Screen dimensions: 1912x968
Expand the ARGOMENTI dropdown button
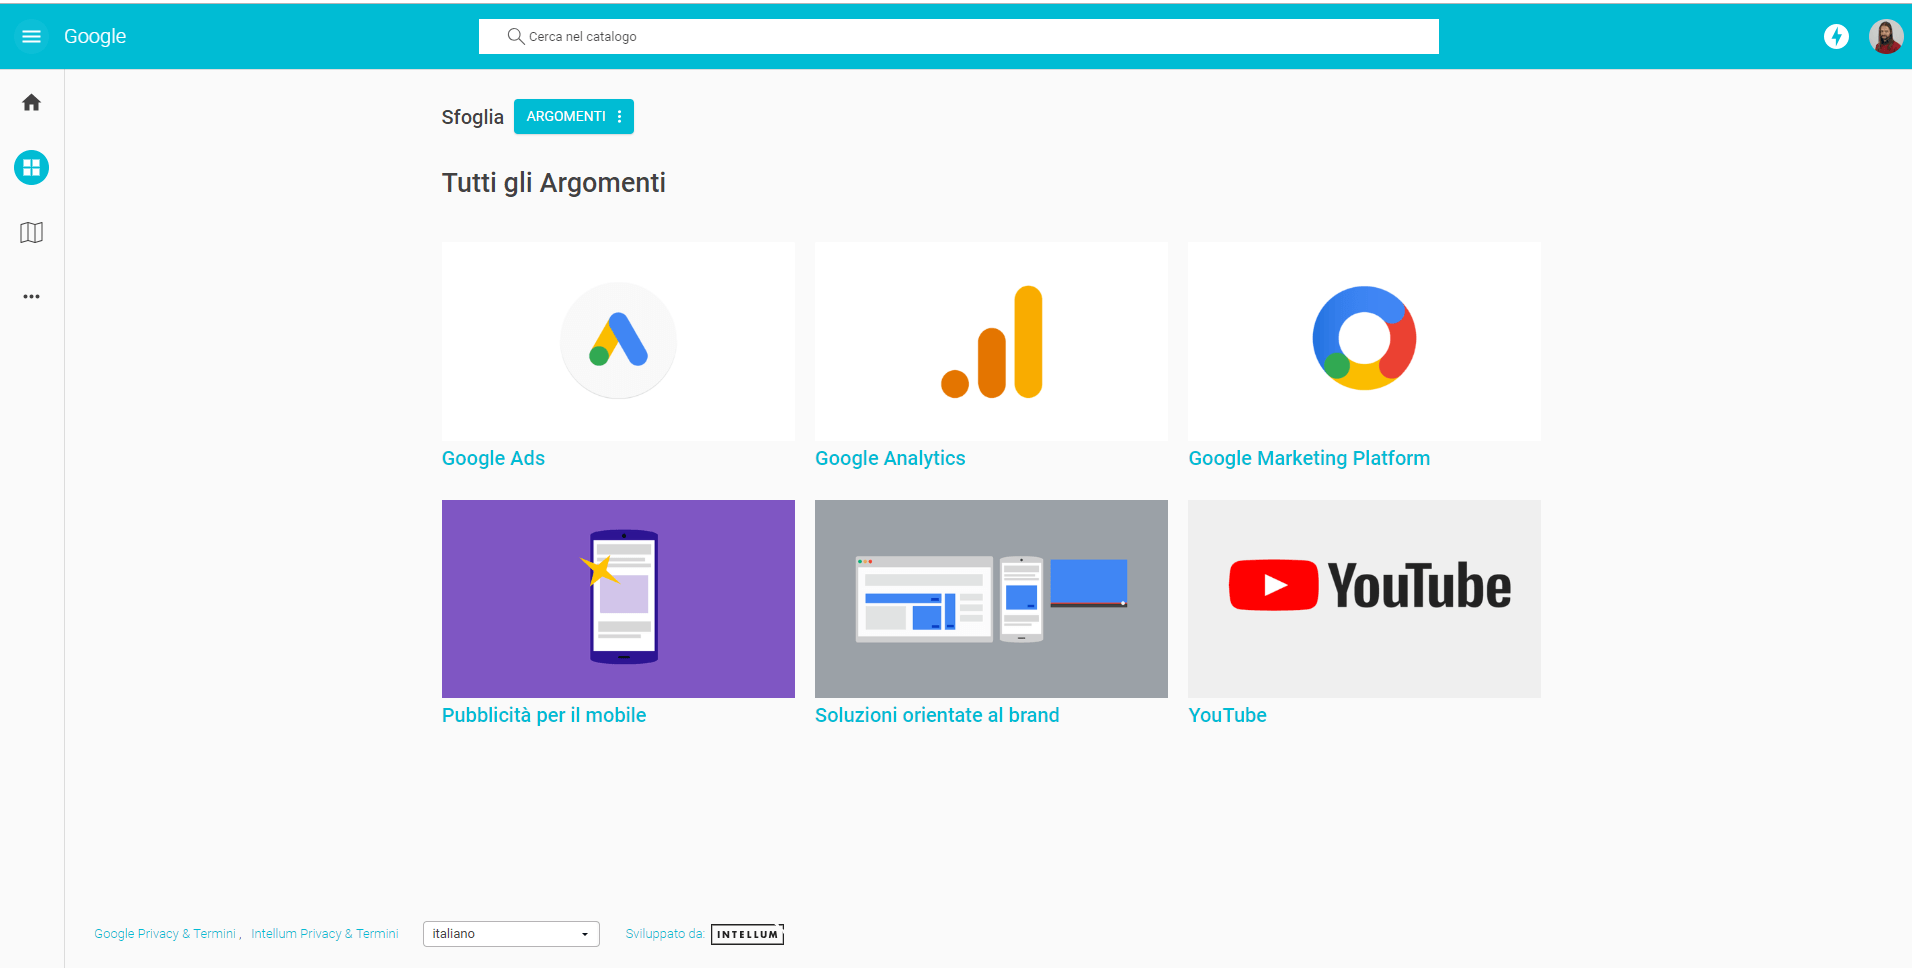573,117
